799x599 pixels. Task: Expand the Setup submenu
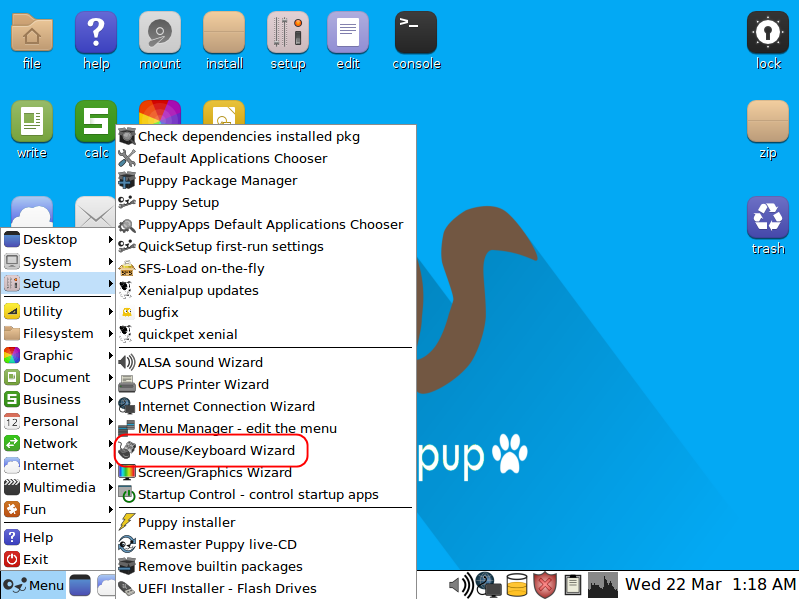pos(58,283)
